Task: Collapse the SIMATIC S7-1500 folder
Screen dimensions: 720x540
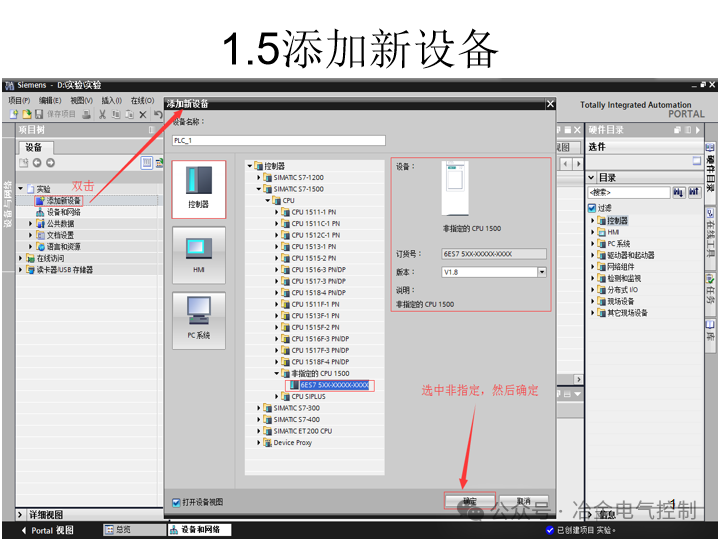Action: click(259, 189)
